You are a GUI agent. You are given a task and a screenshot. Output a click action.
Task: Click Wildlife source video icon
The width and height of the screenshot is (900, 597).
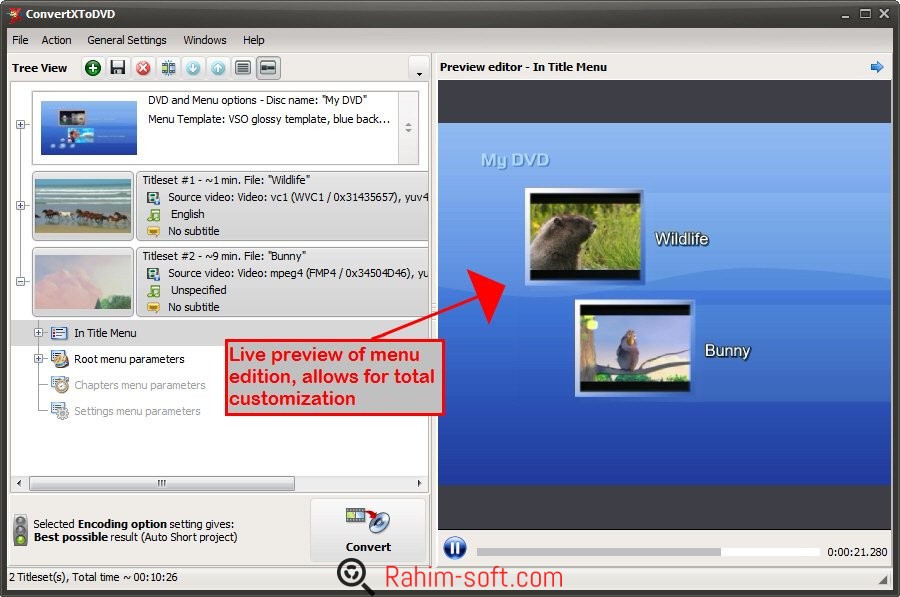pos(153,197)
